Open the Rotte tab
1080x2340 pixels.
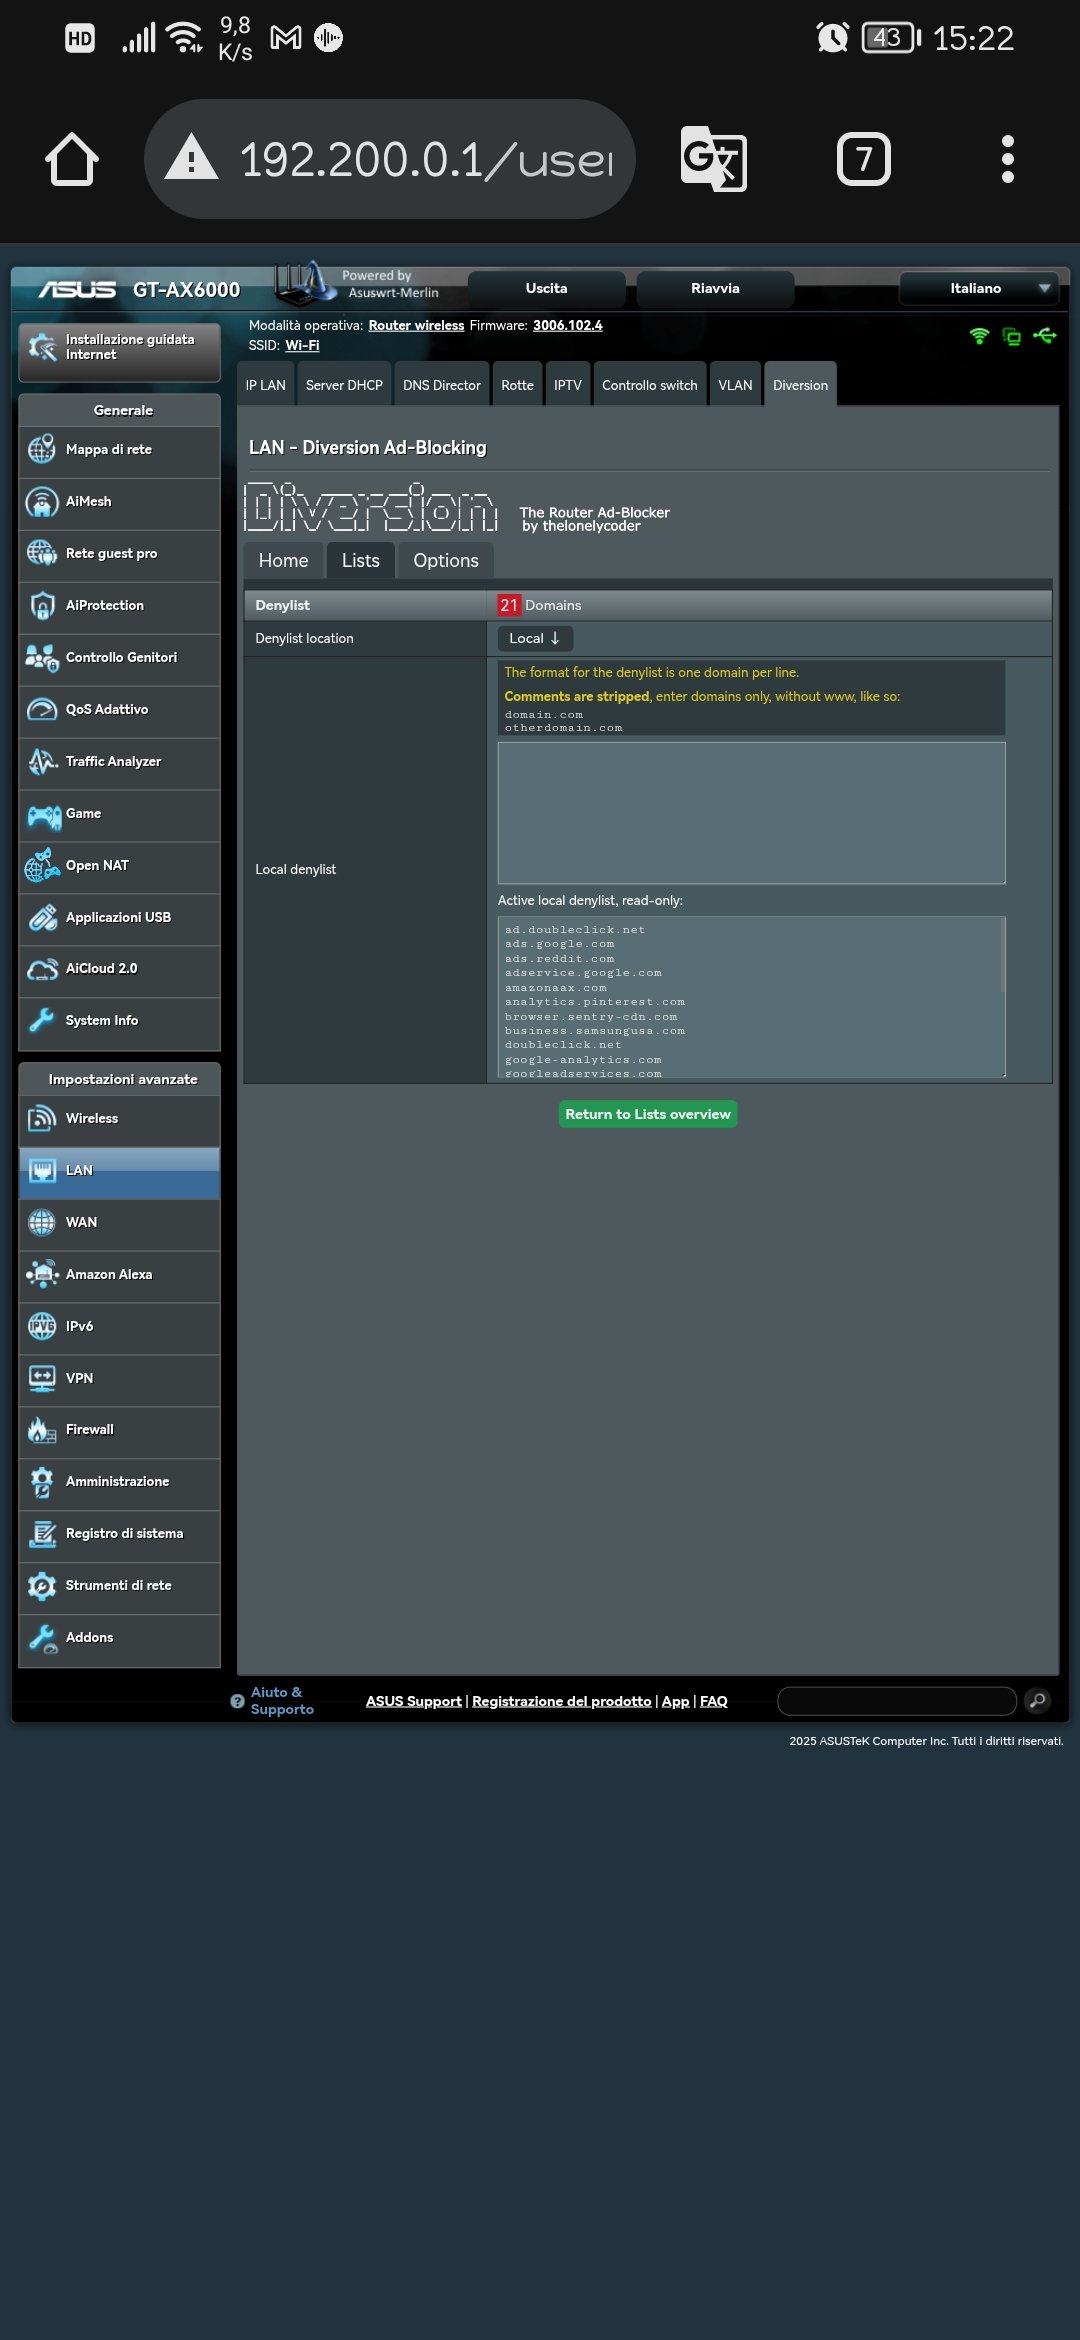pos(517,385)
